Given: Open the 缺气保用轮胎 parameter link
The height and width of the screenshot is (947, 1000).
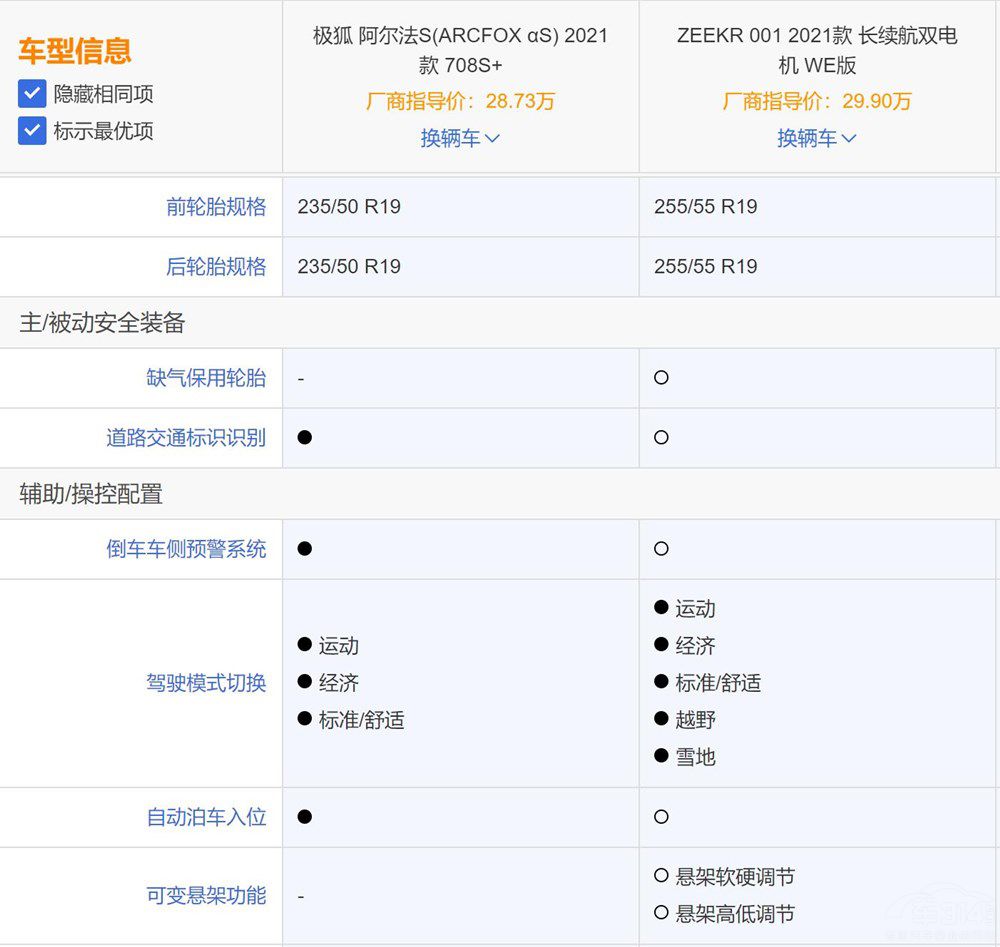Looking at the screenshot, I should pyautogui.click(x=206, y=378).
